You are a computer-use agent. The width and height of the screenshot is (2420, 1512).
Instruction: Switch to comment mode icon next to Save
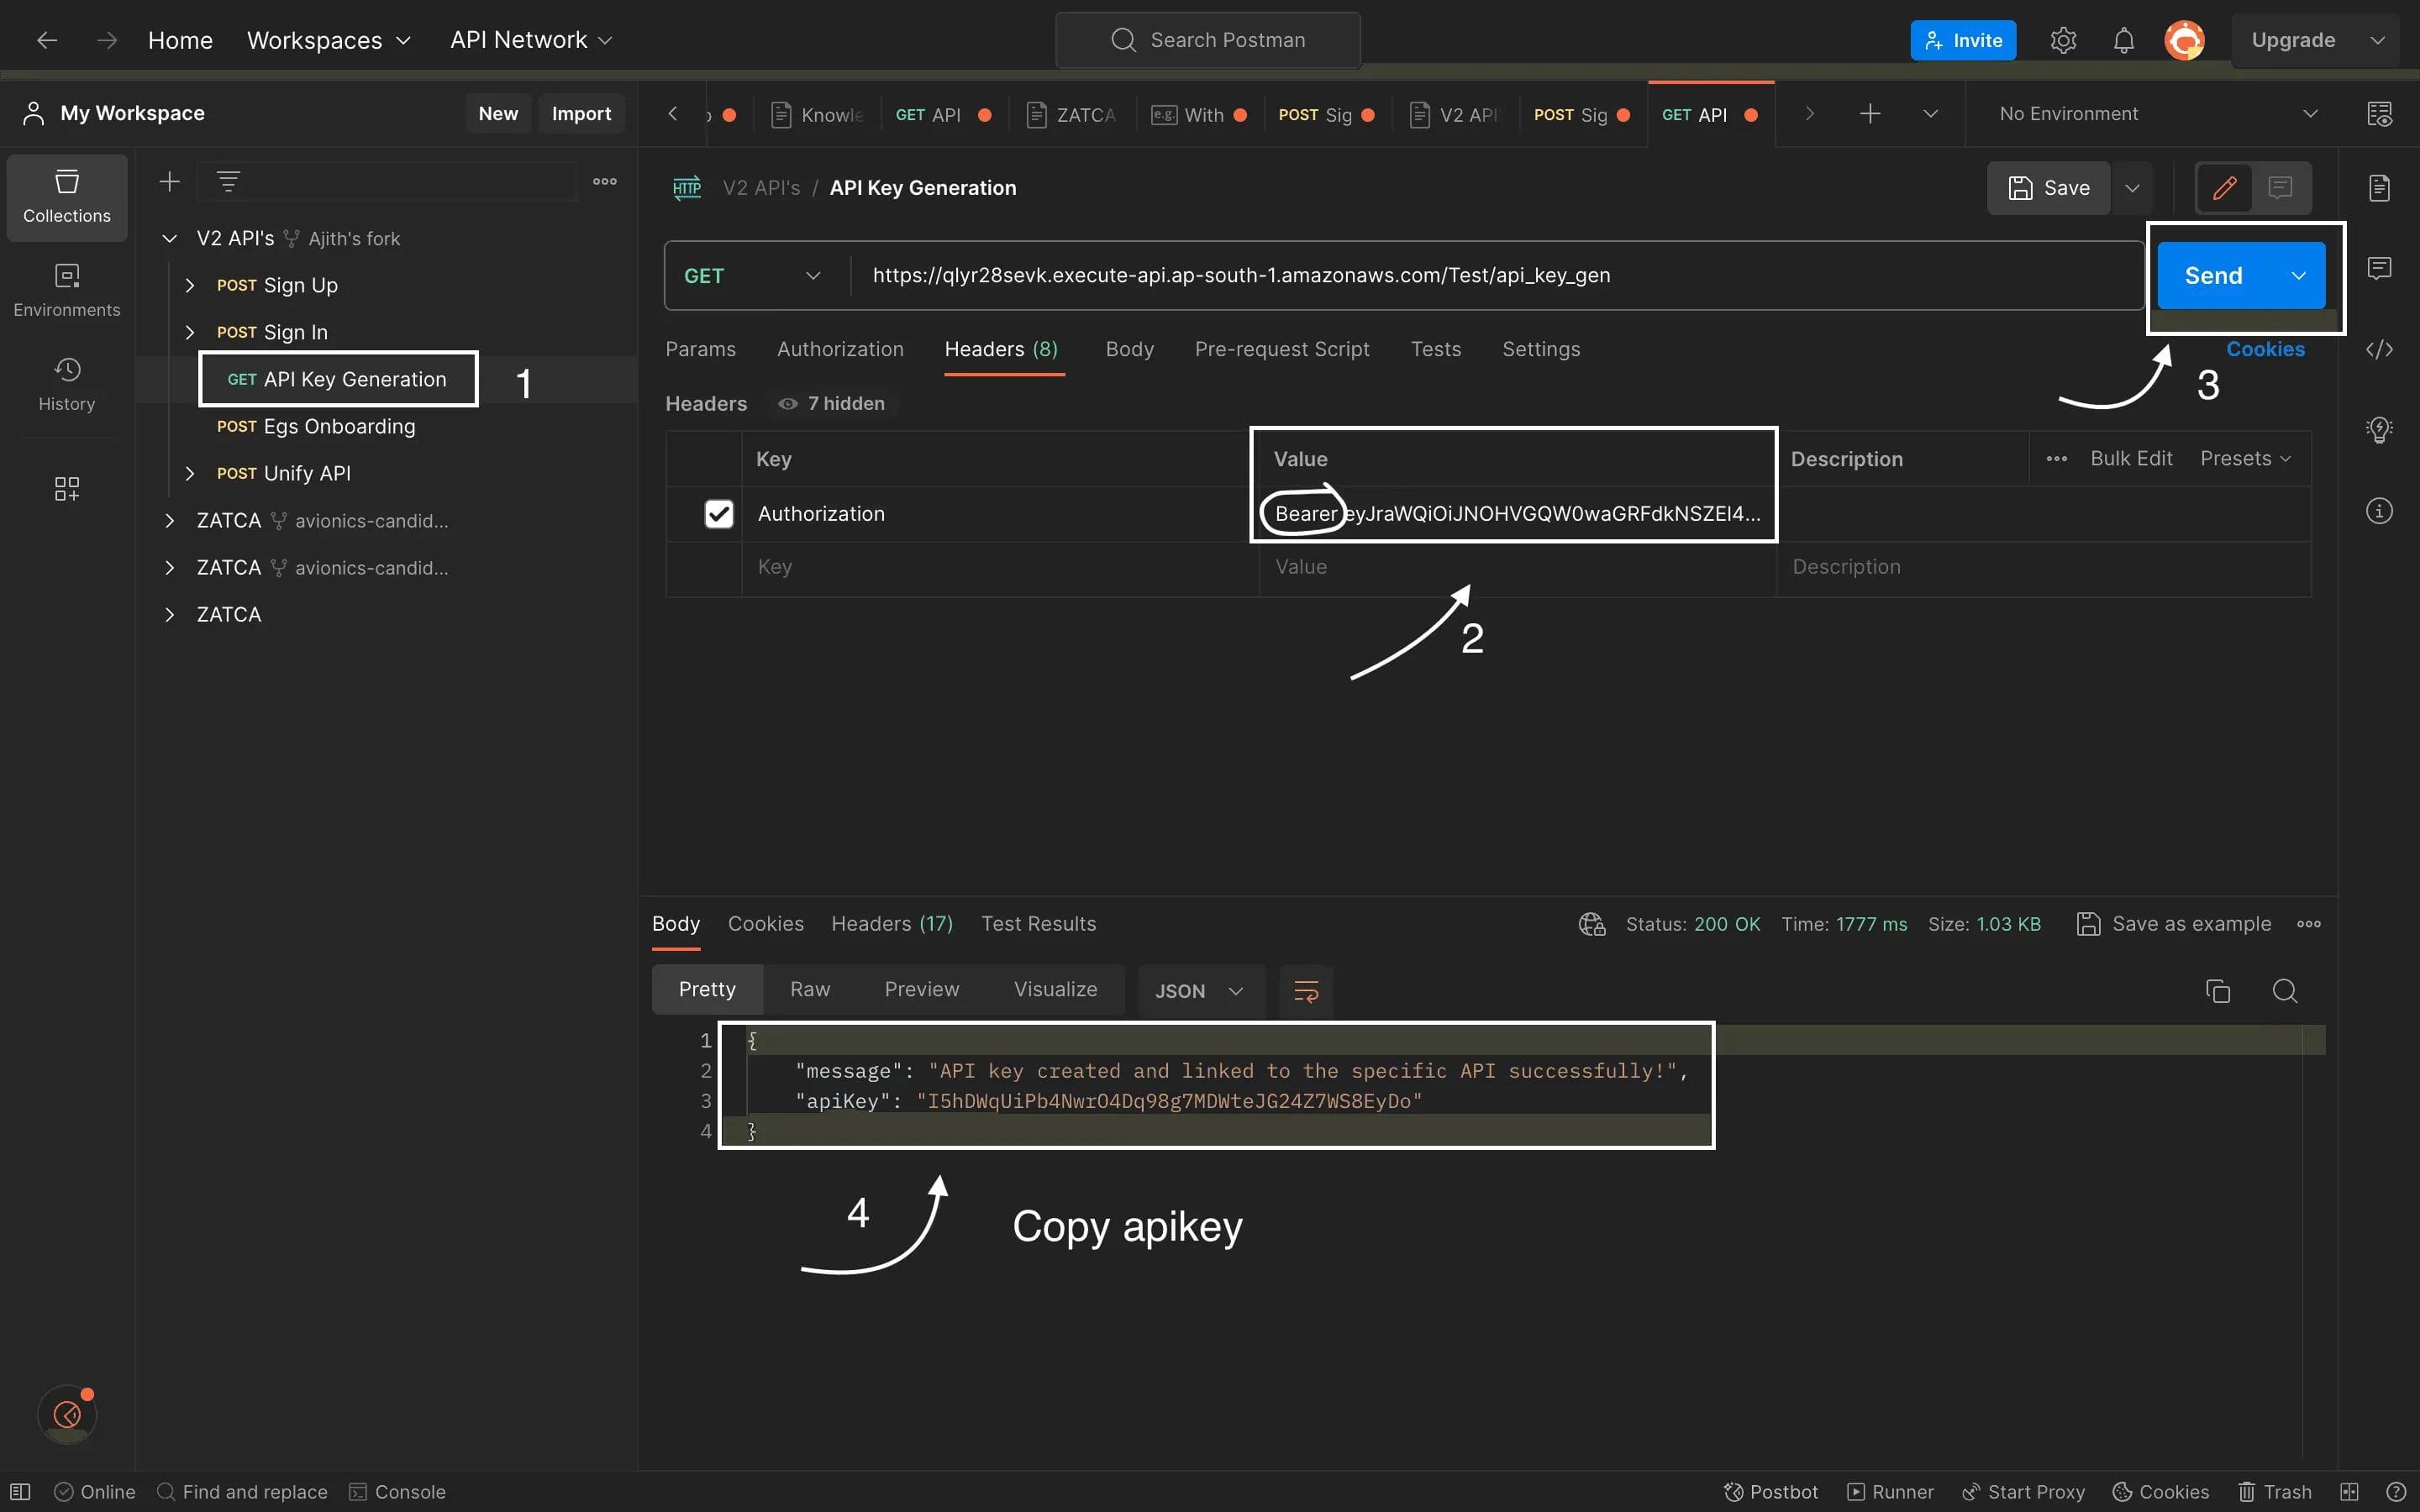click(2280, 188)
